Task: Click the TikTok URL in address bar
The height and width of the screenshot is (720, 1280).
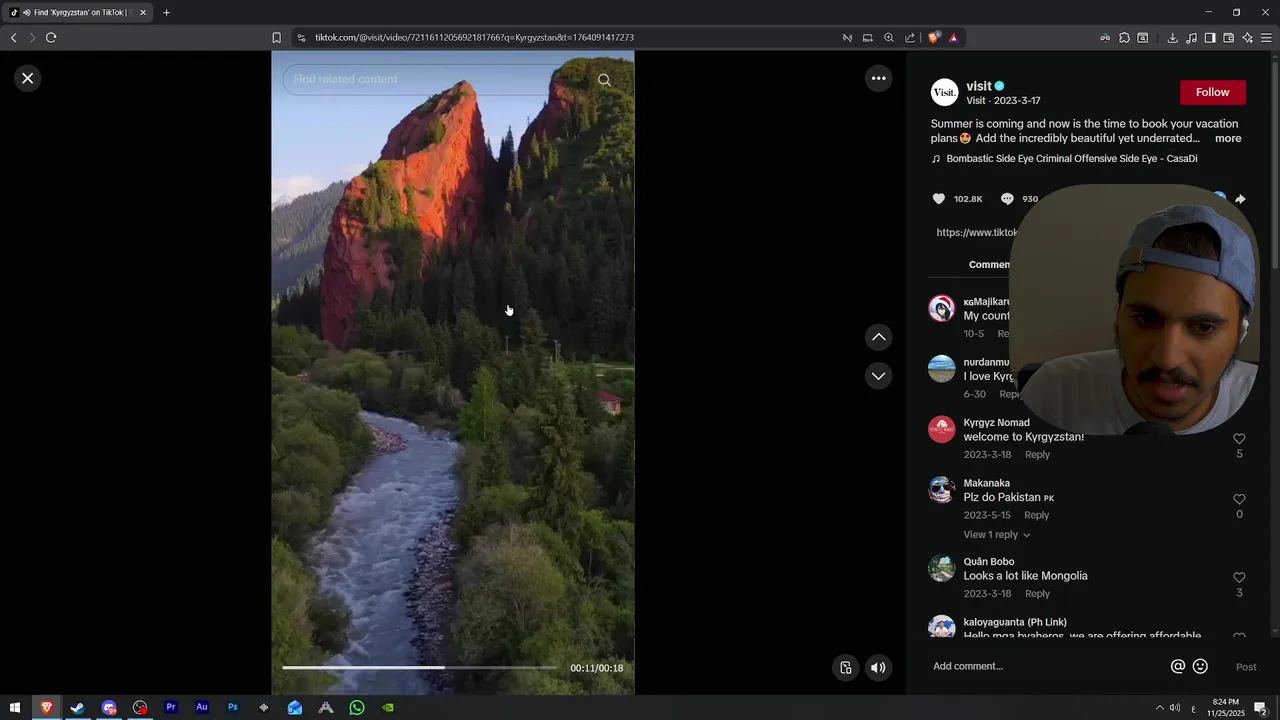Action: 474,38
